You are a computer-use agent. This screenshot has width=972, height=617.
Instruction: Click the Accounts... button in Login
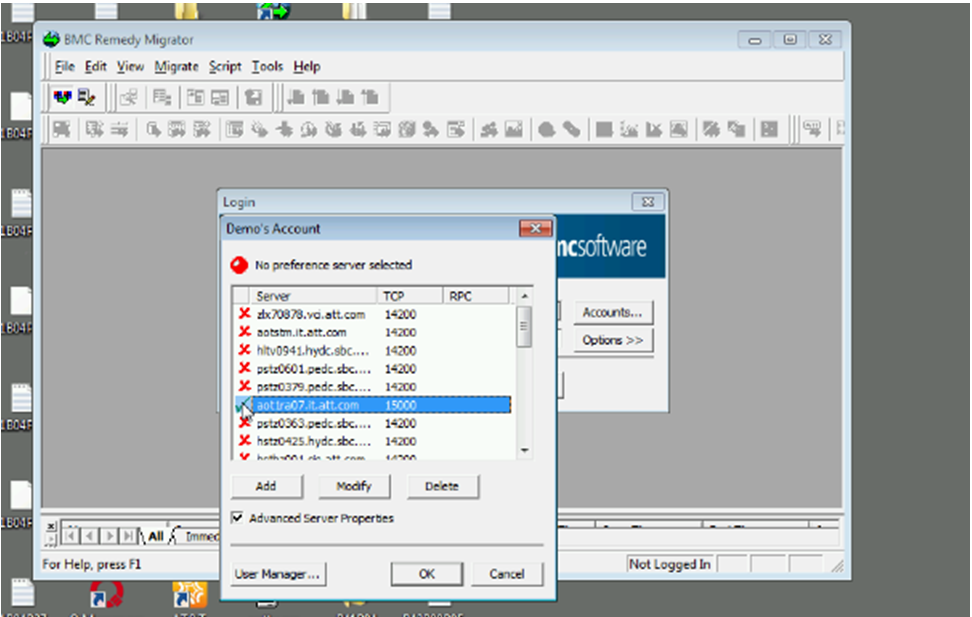(x=612, y=313)
